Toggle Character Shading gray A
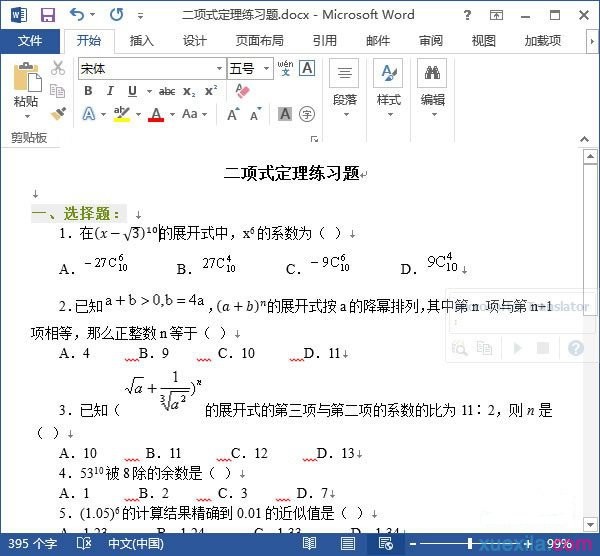 285,114
